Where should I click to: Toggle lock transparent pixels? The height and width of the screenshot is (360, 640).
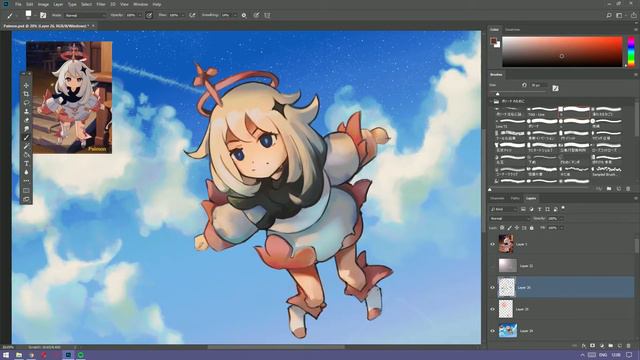(x=502, y=228)
